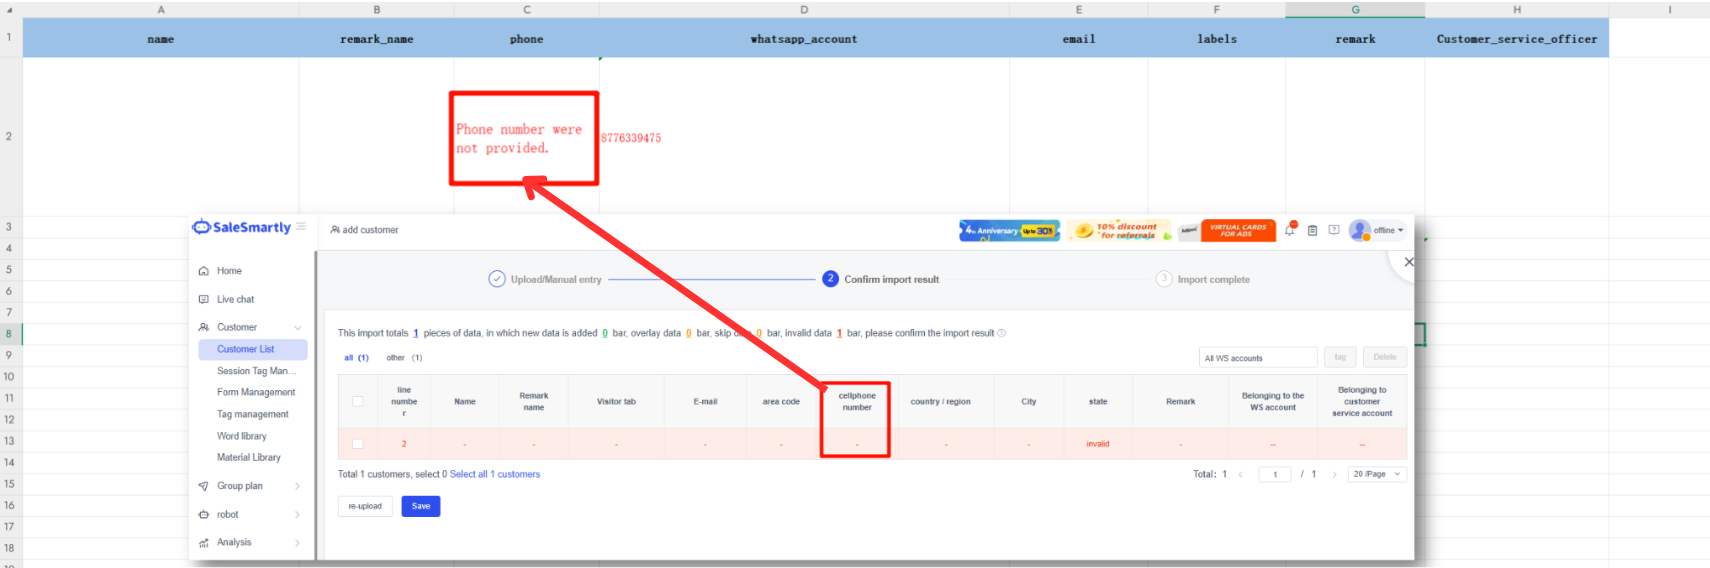The width and height of the screenshot is (1710, 568).
Task: Click the re-upload button
Action: coord(365,506)
